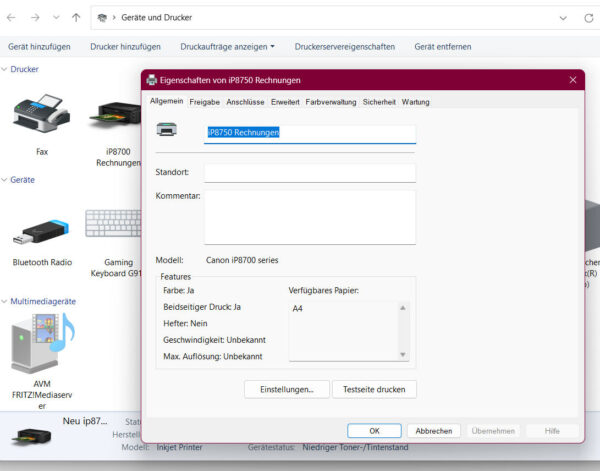Screen dimensions: 600x471
Task: Click the Canon iP8700 series model text
Action: click(242, 260)
